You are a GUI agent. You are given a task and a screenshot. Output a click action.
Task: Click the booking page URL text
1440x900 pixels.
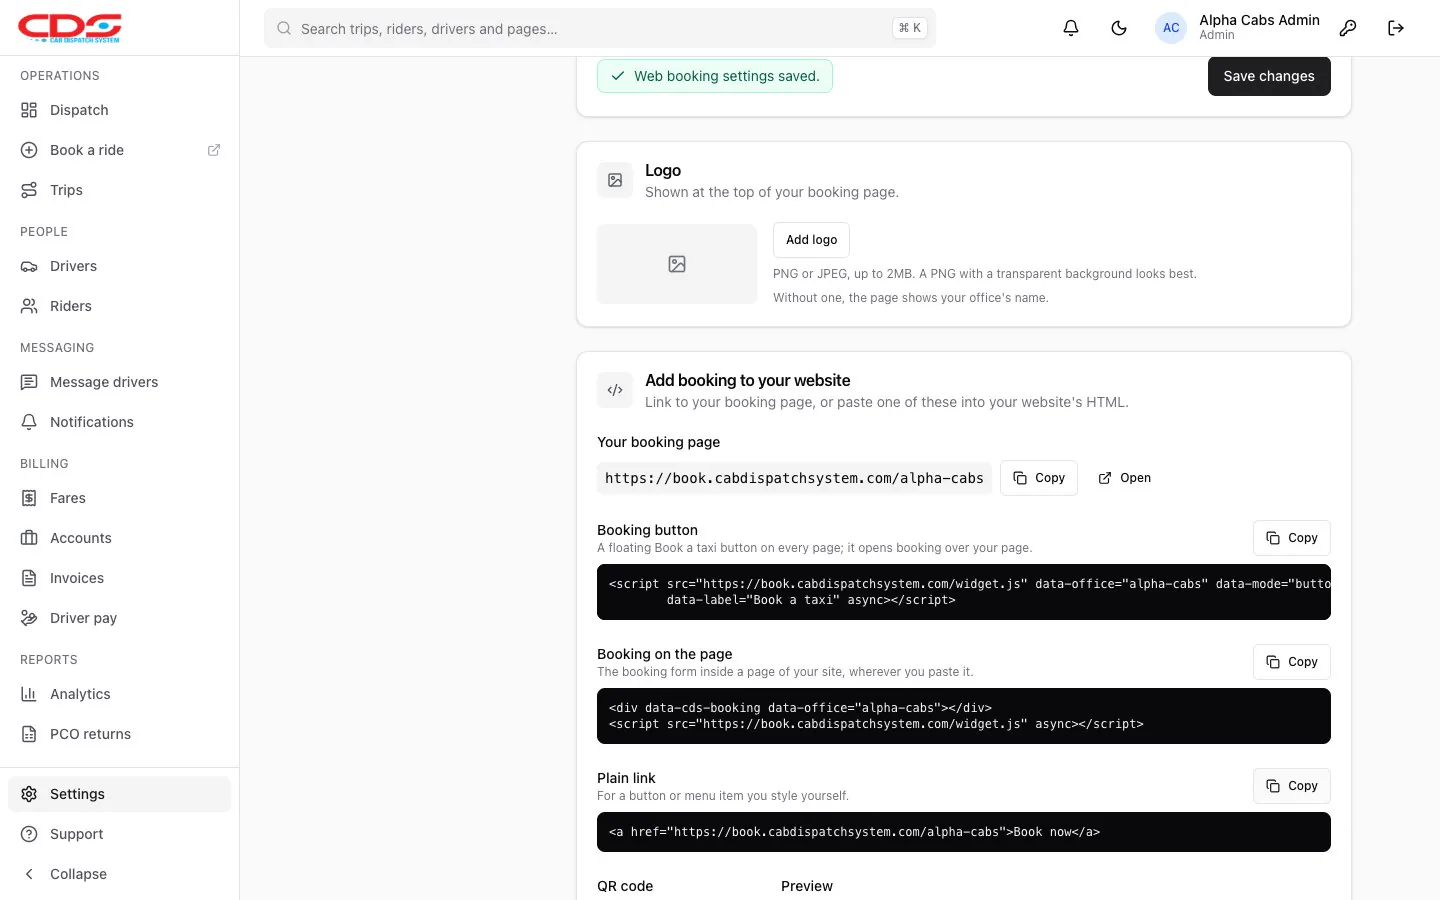click(x=794, y=478)
